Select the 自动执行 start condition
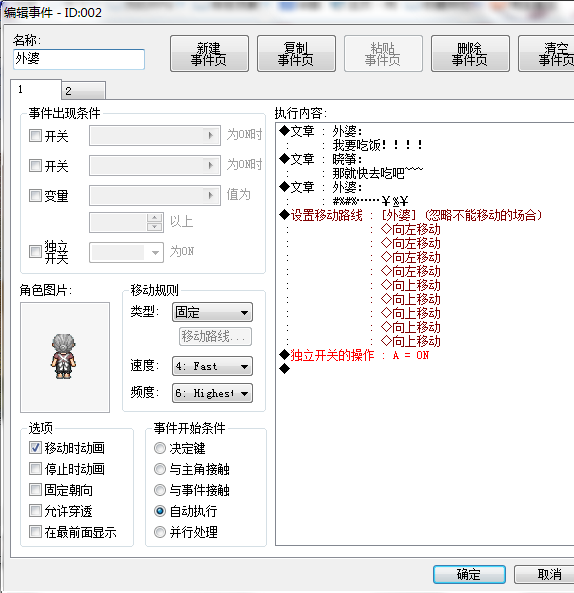 [160, 511]
